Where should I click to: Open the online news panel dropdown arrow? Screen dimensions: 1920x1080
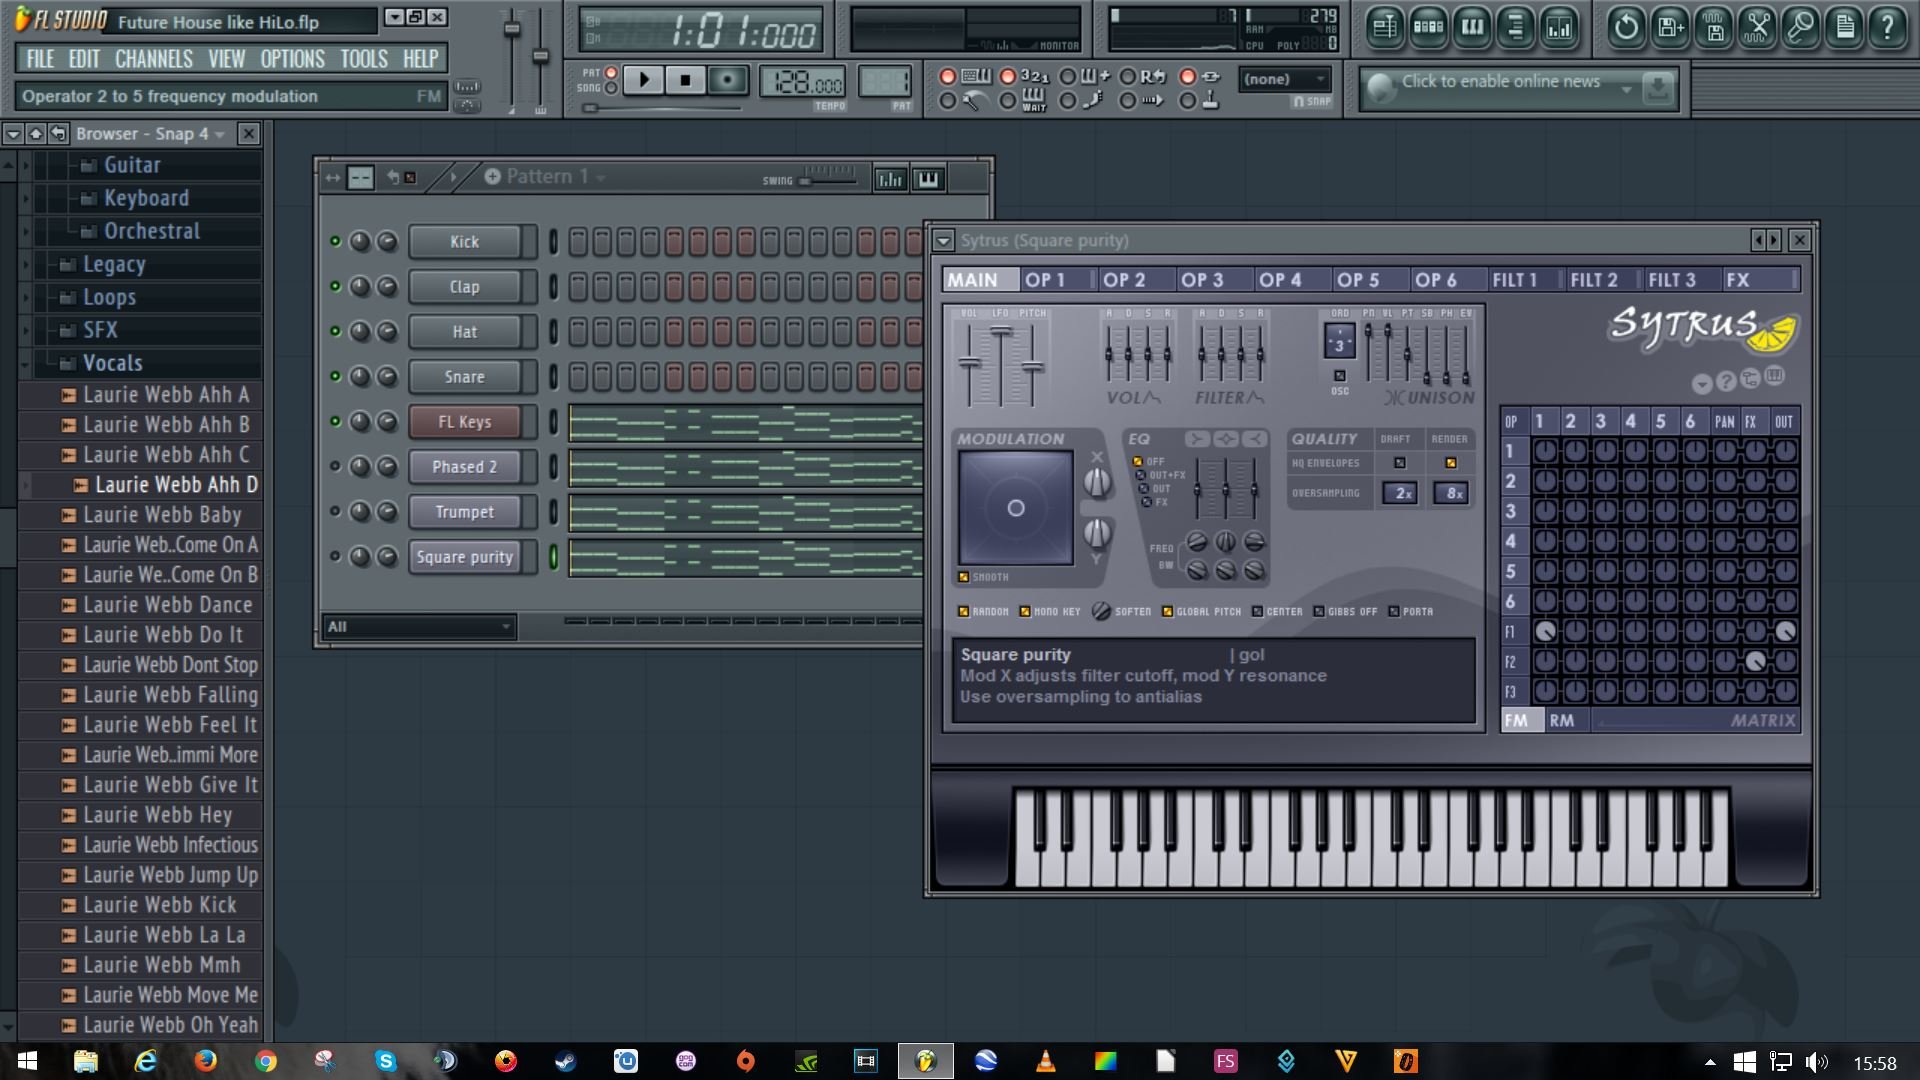click(x=1627, y=90)
